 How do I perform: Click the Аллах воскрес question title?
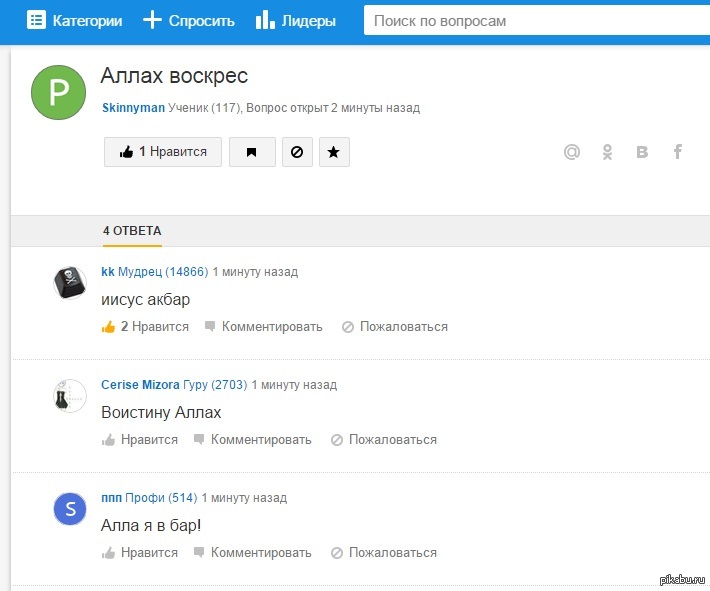pos(174,76)
